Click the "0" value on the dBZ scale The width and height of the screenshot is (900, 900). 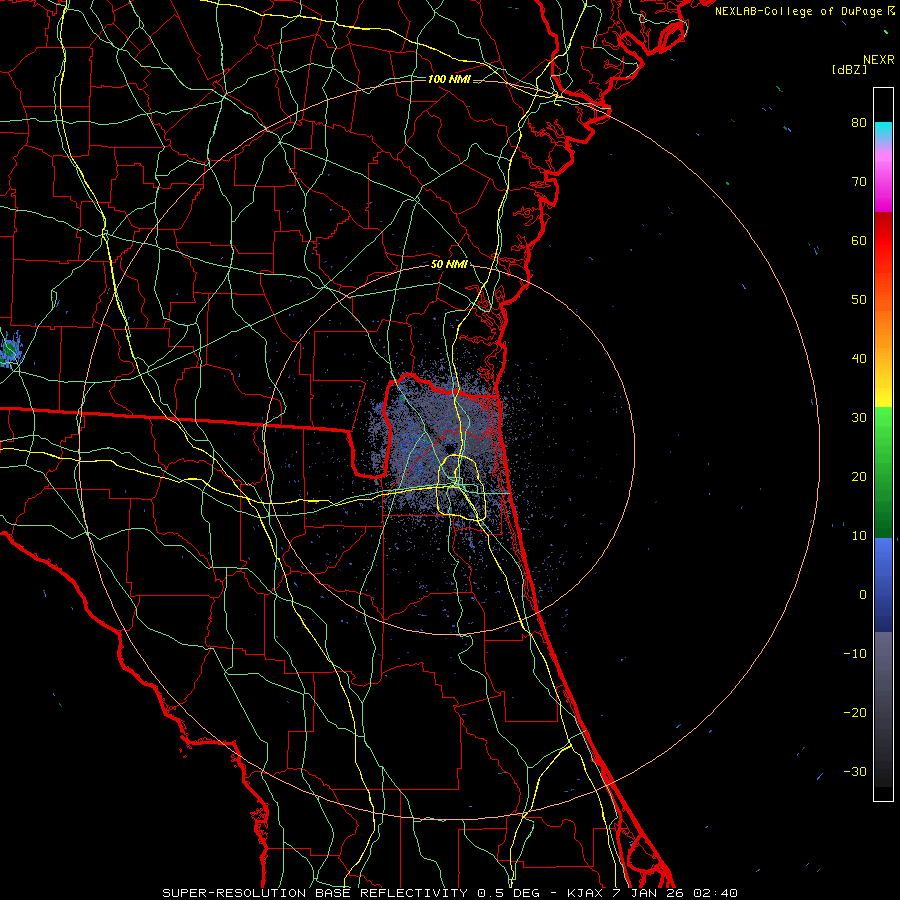pos(863,595)
